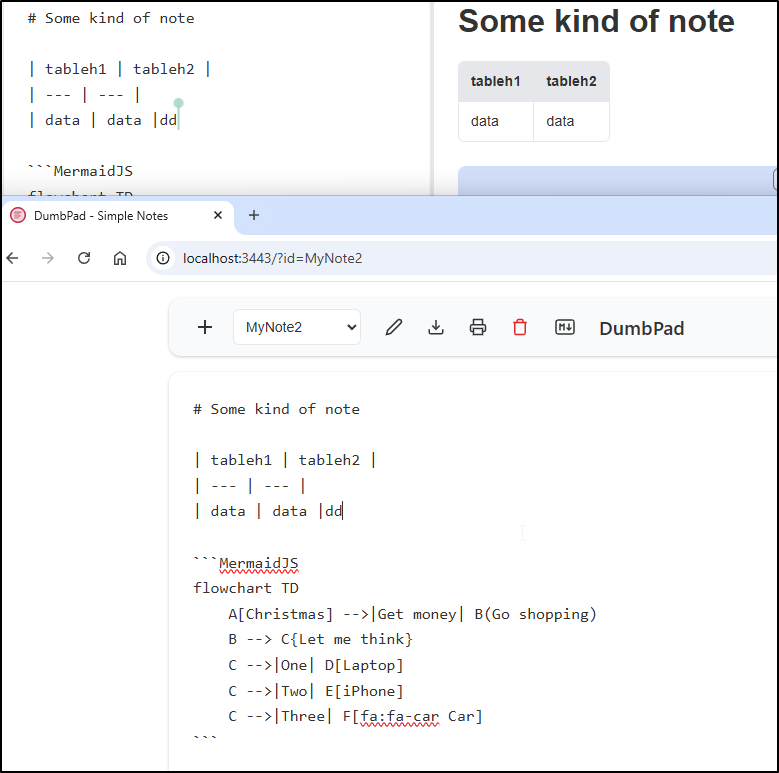Close the DumbPad - Simple Notes tab
The image size is (779, 773).
(x=218, y=215)
